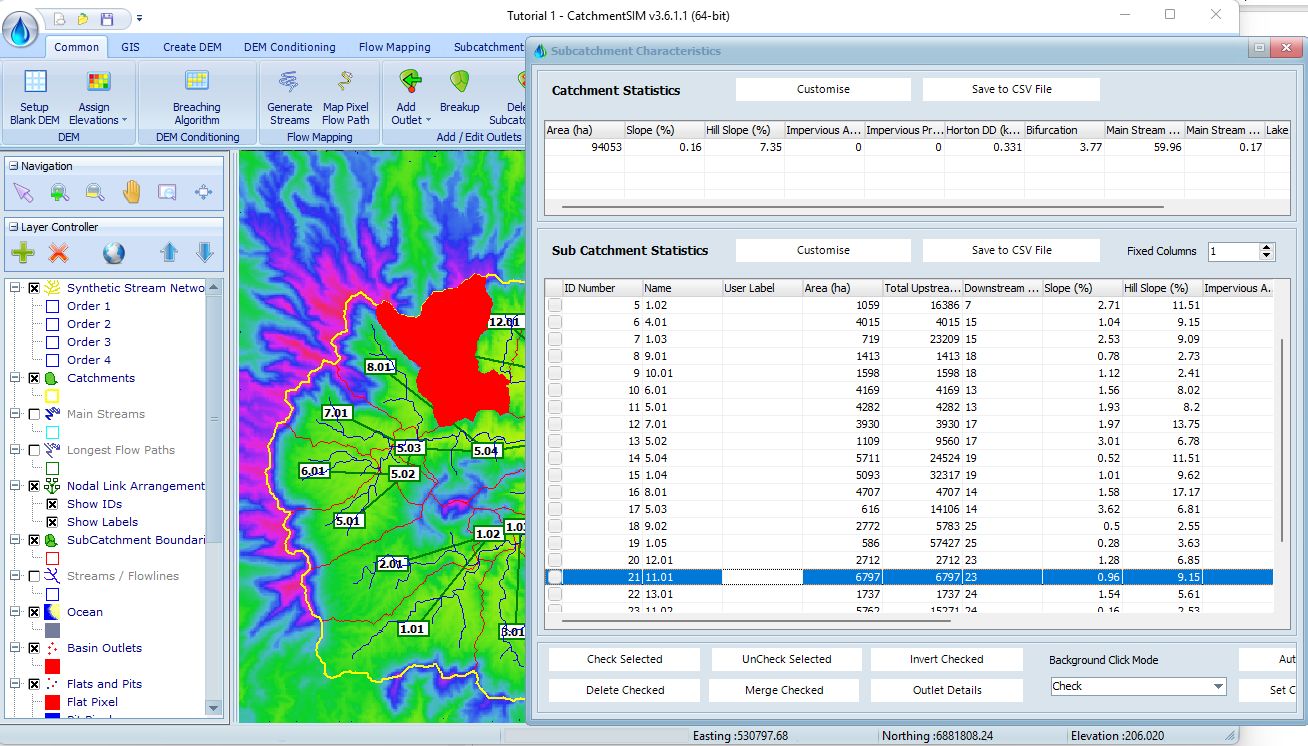Activate the Pan hand tool in Navigation
1308x746 pixels.
click(131, 192)
